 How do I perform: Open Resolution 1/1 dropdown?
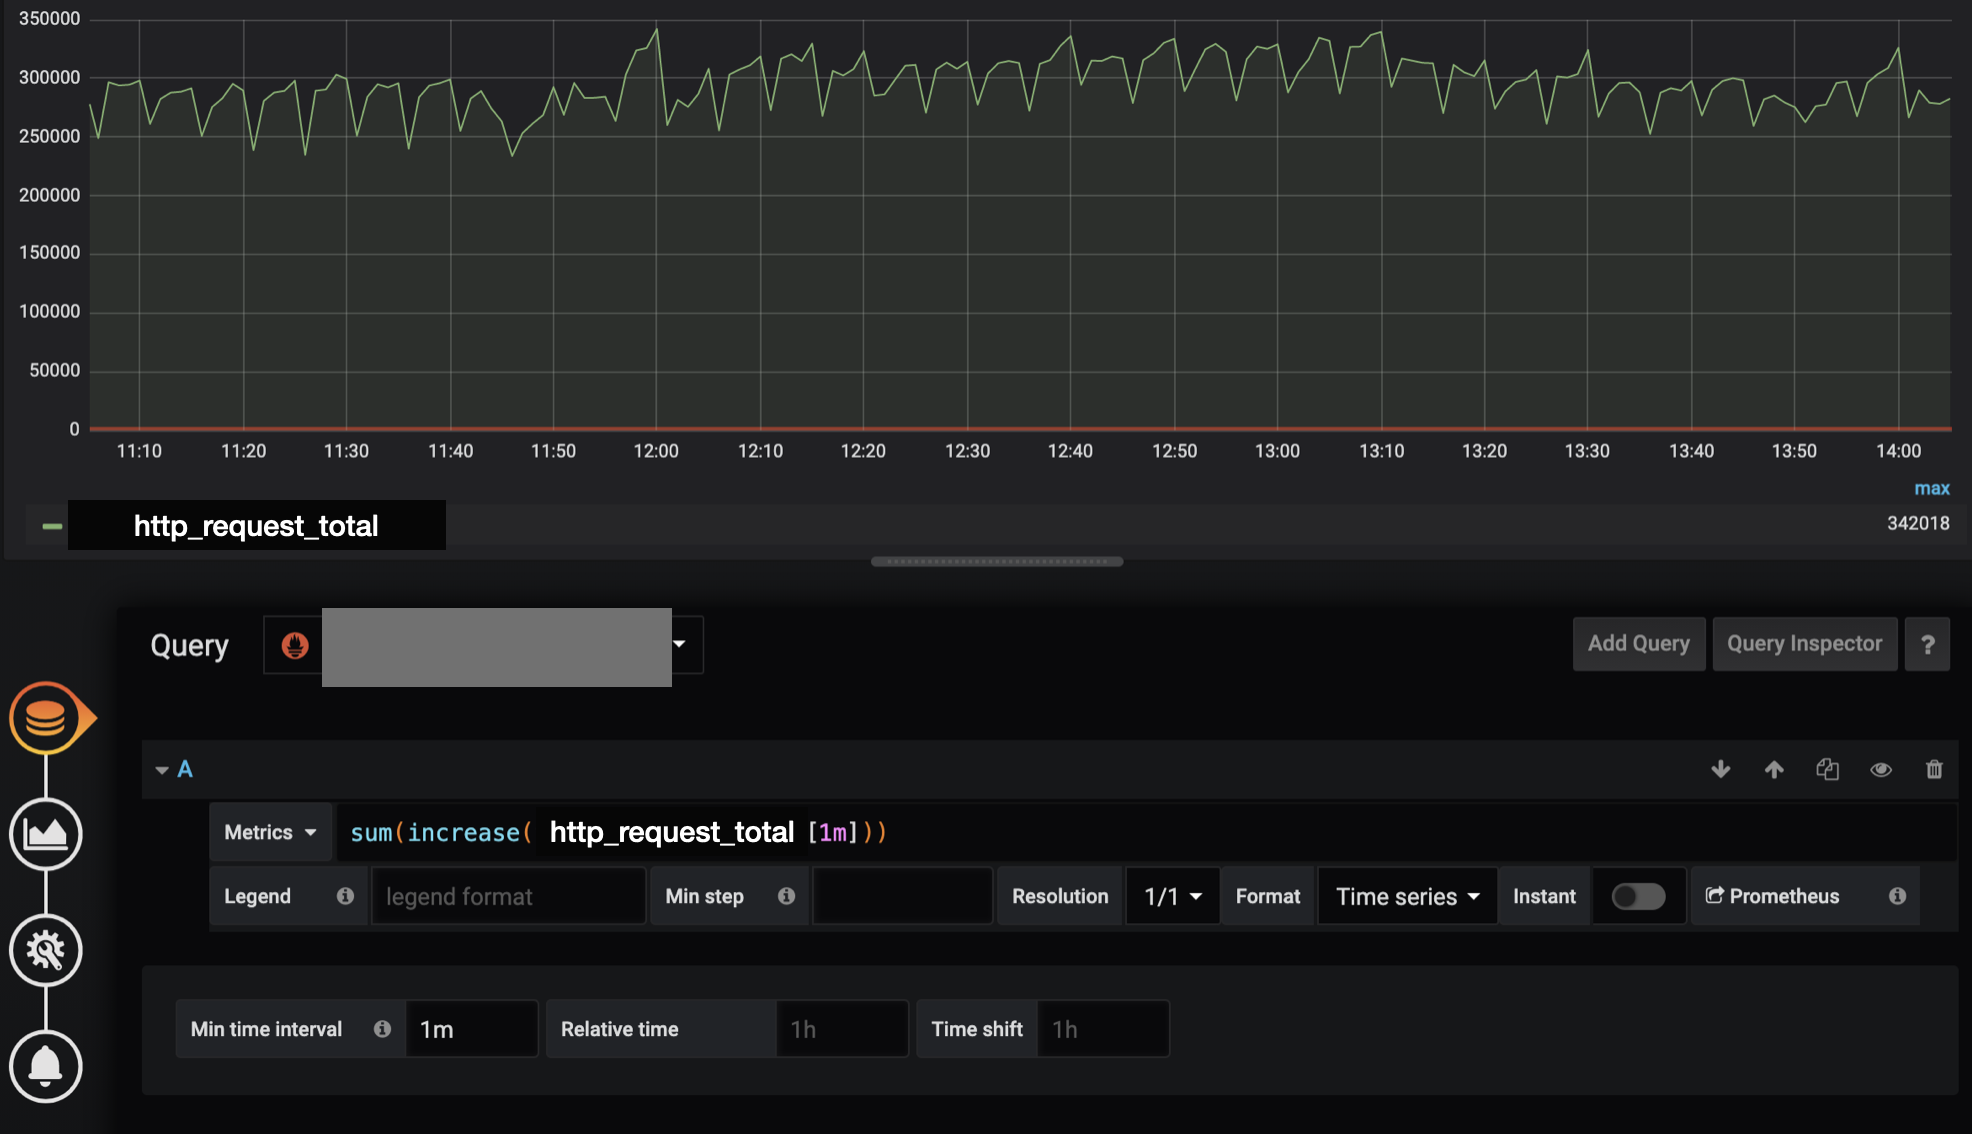(x=1172, y=896)
